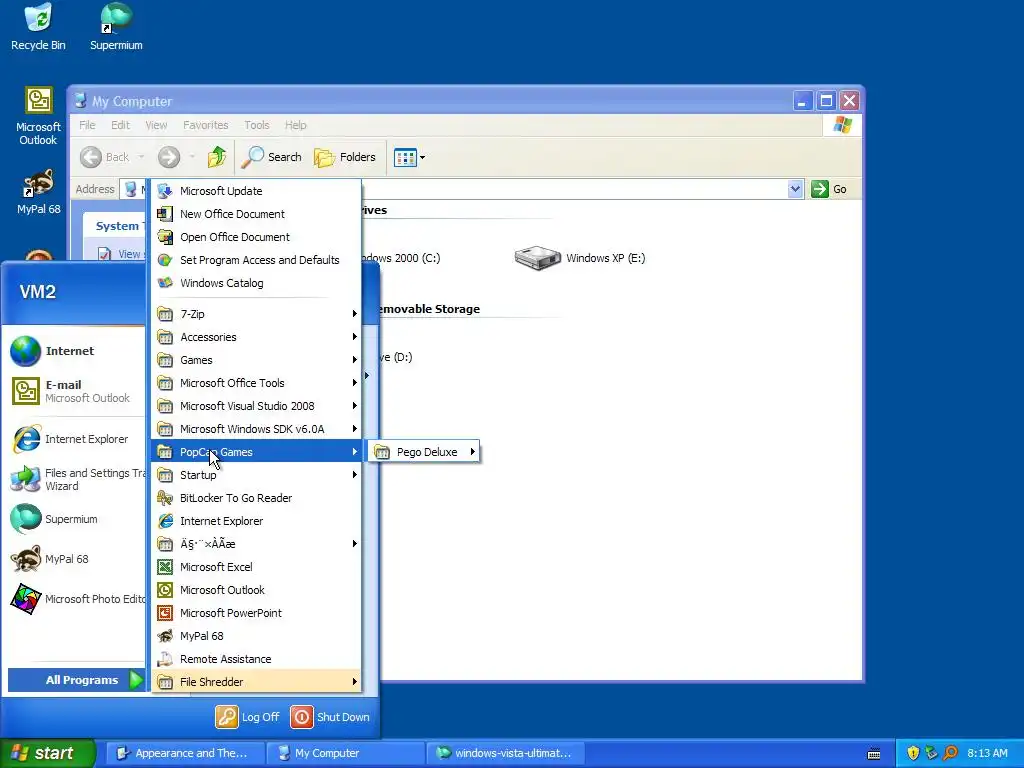Open Microsoft Photo Editor

click(75, 599)
